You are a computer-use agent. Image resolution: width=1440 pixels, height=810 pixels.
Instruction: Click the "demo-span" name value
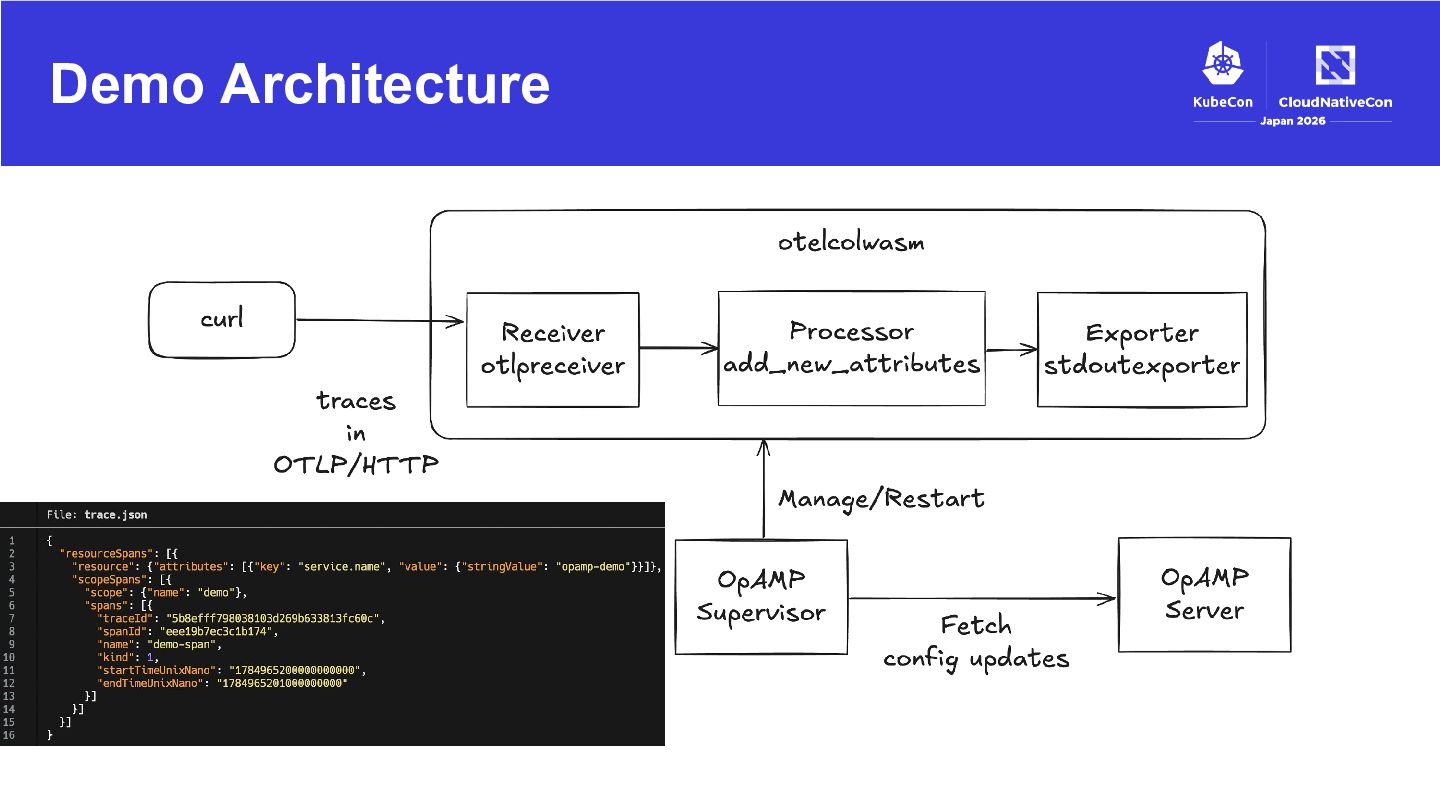pos(182,644)
